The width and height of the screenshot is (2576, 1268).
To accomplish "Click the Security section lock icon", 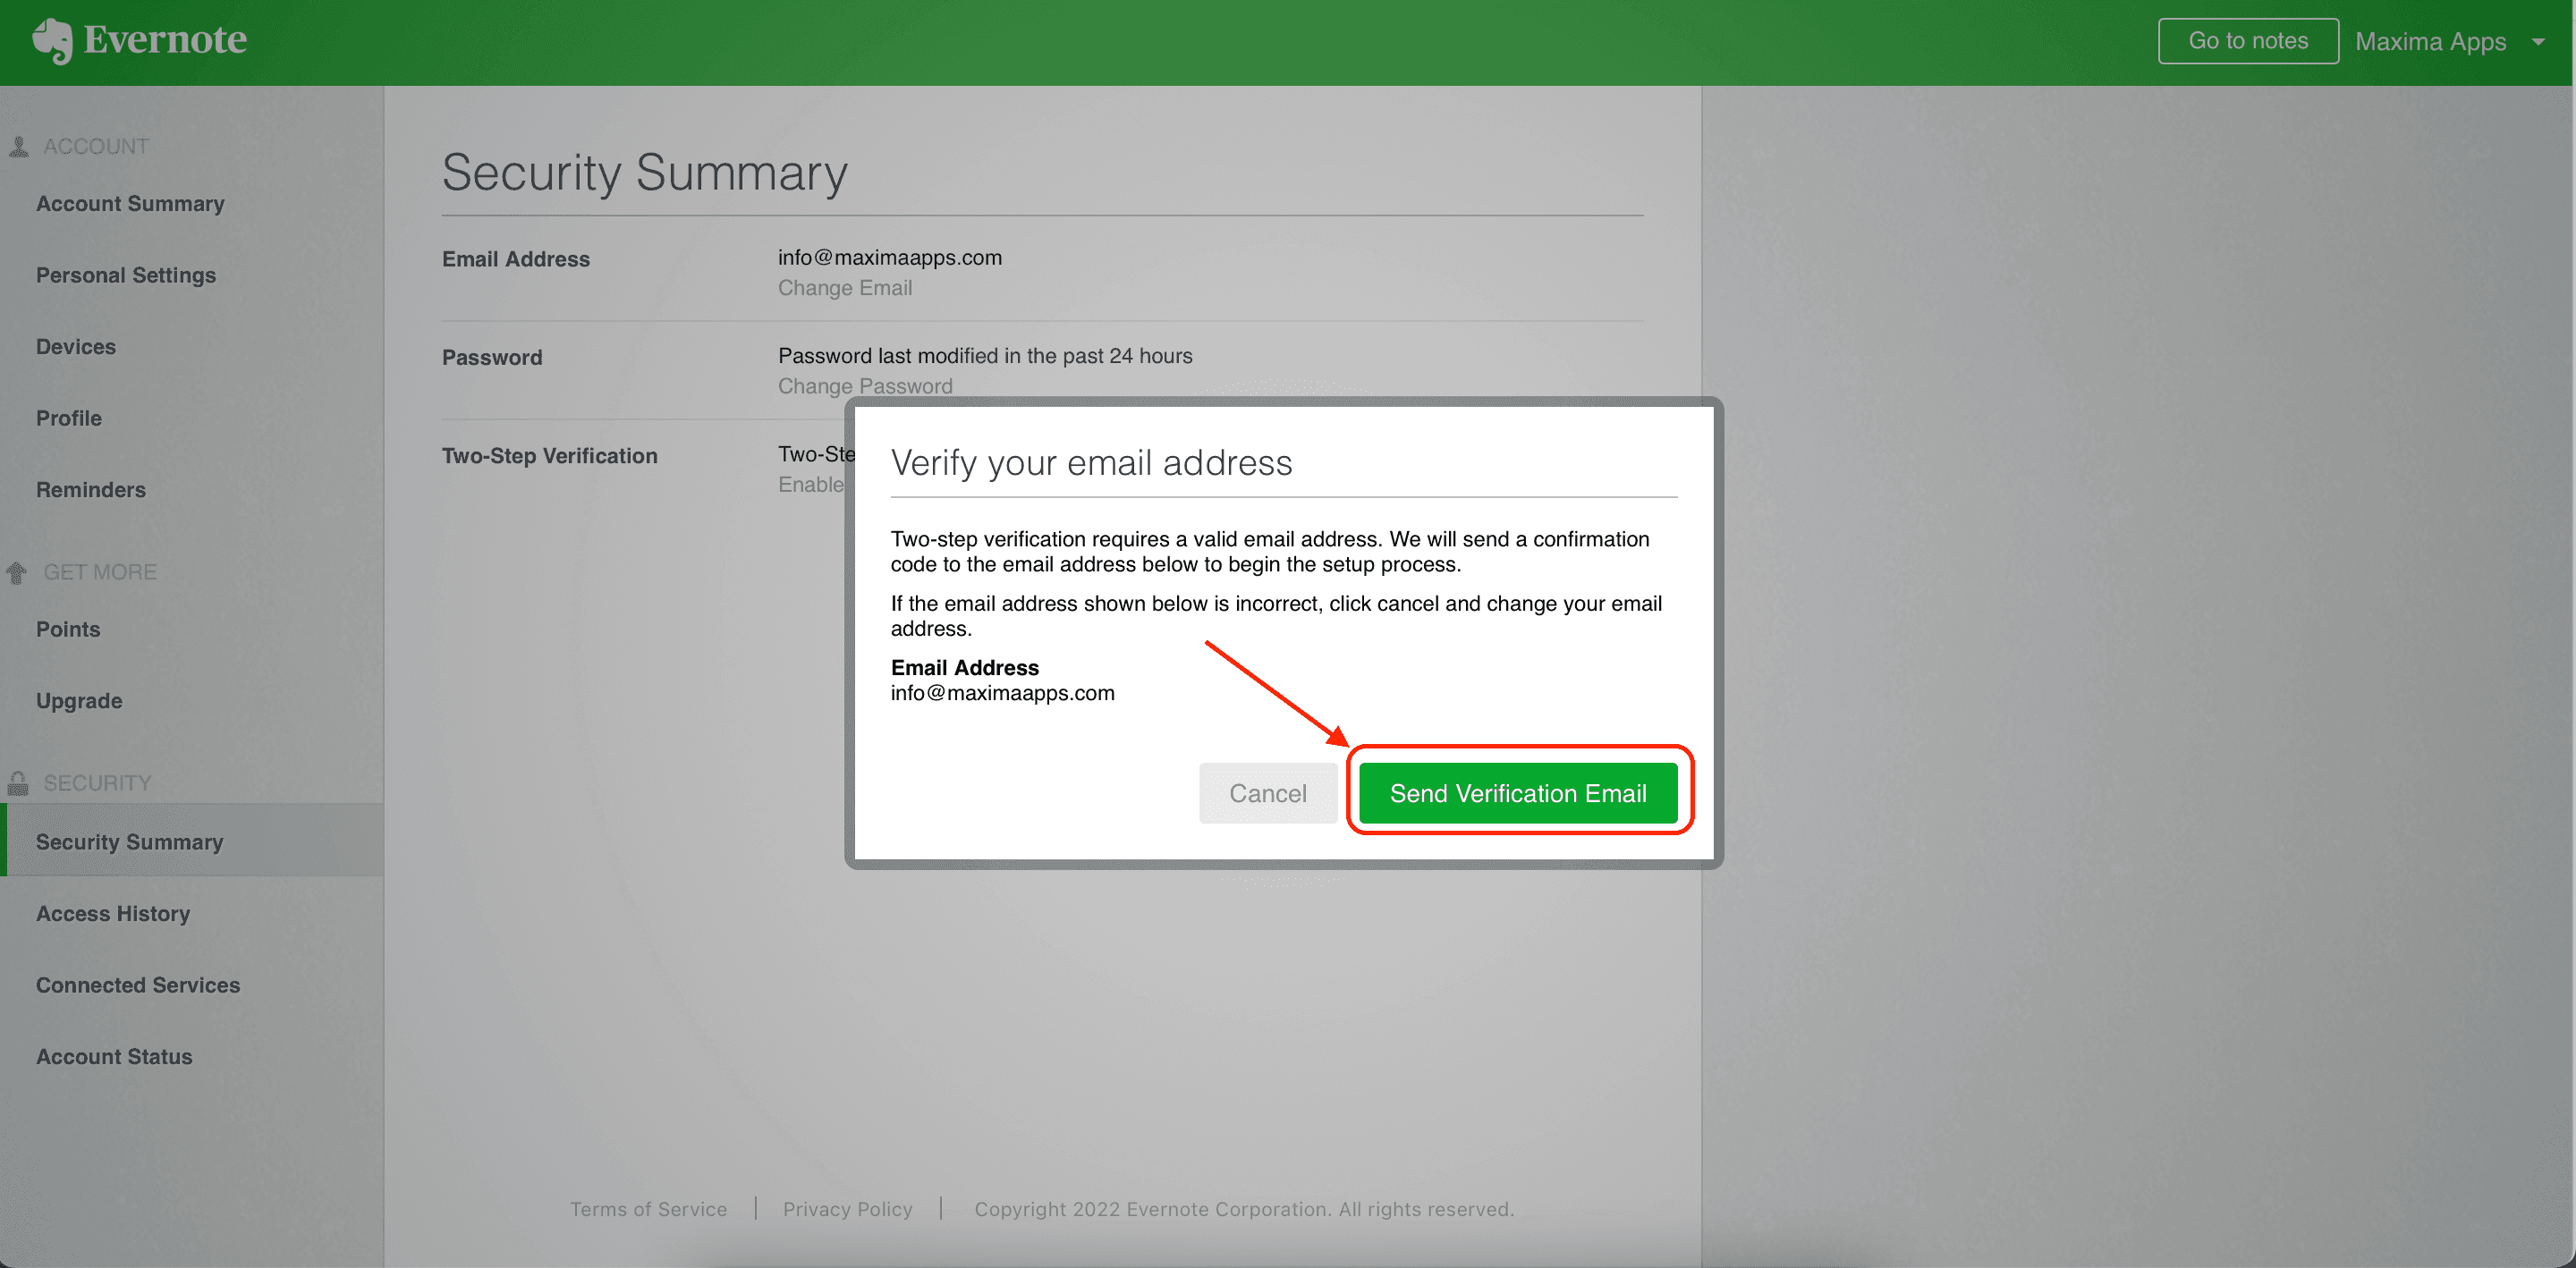I will [x=18, y=783].
